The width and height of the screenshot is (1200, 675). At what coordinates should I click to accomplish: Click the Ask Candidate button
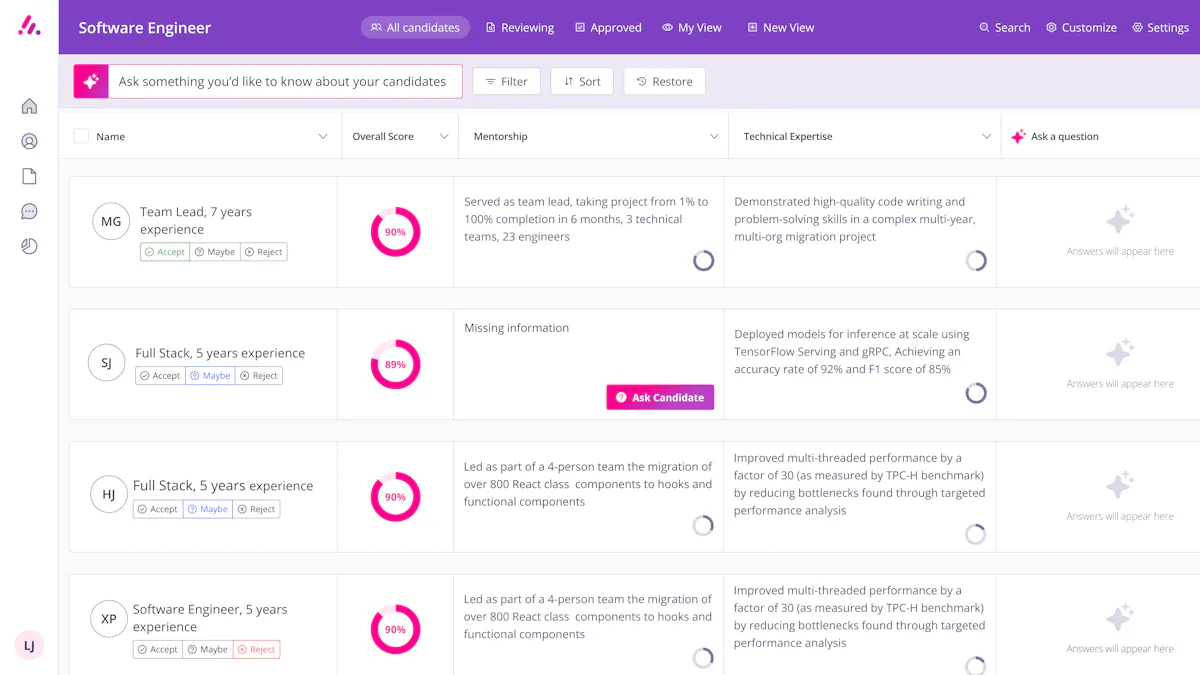click(x=660, y=397)
